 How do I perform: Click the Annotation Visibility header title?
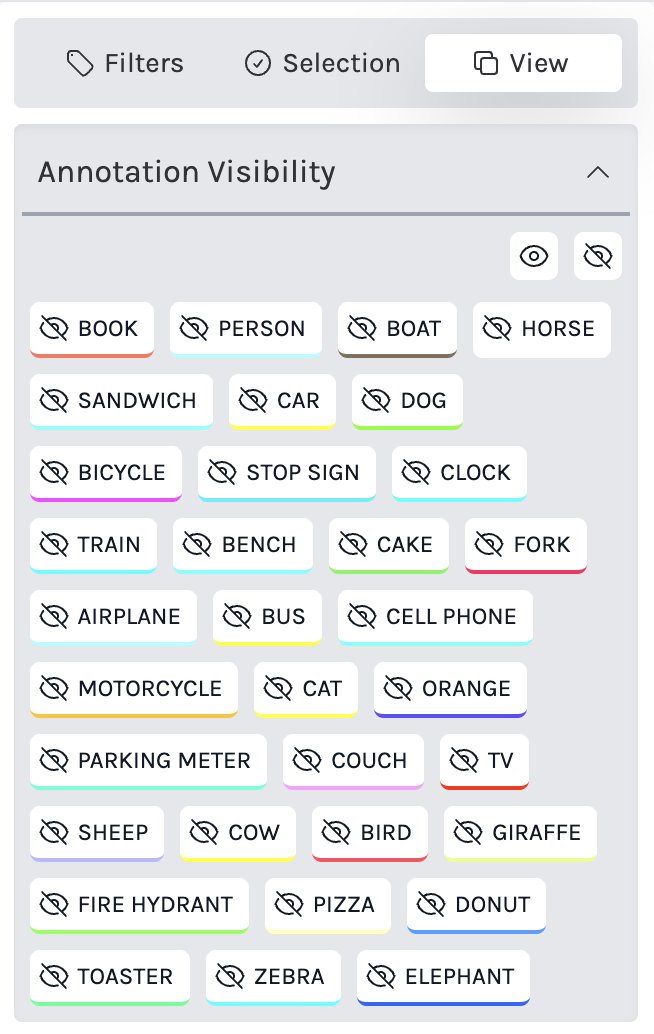coord(187,172)
